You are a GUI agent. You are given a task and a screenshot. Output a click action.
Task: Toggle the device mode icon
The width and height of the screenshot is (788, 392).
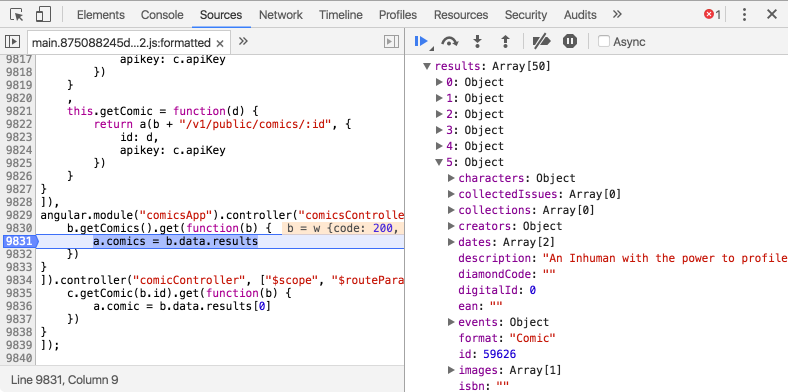pyautogui.click(x=44, y=15)
